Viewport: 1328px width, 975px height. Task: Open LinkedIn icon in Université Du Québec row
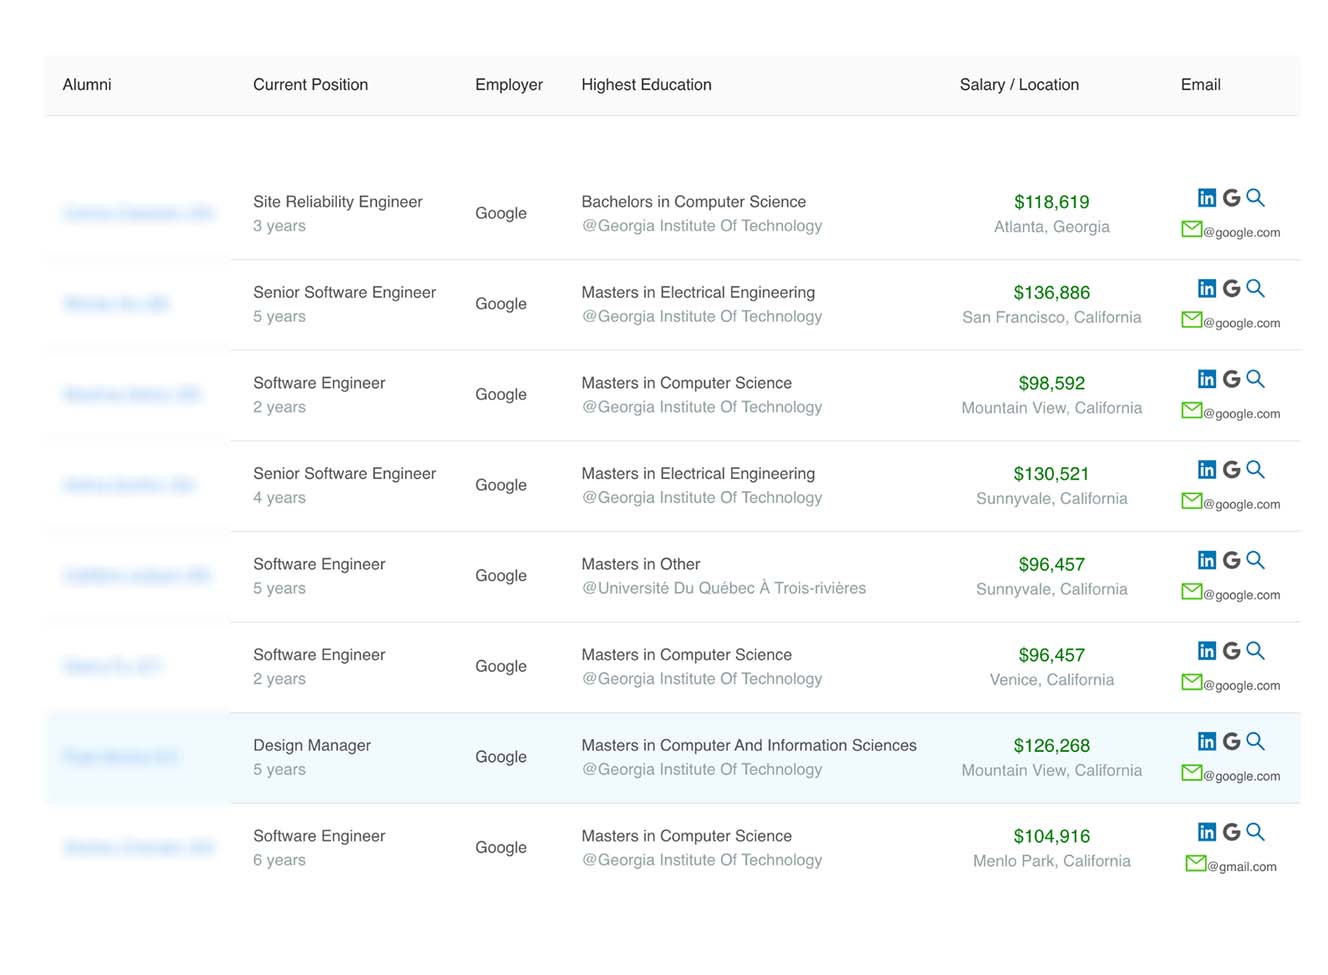pos(1207,561)
